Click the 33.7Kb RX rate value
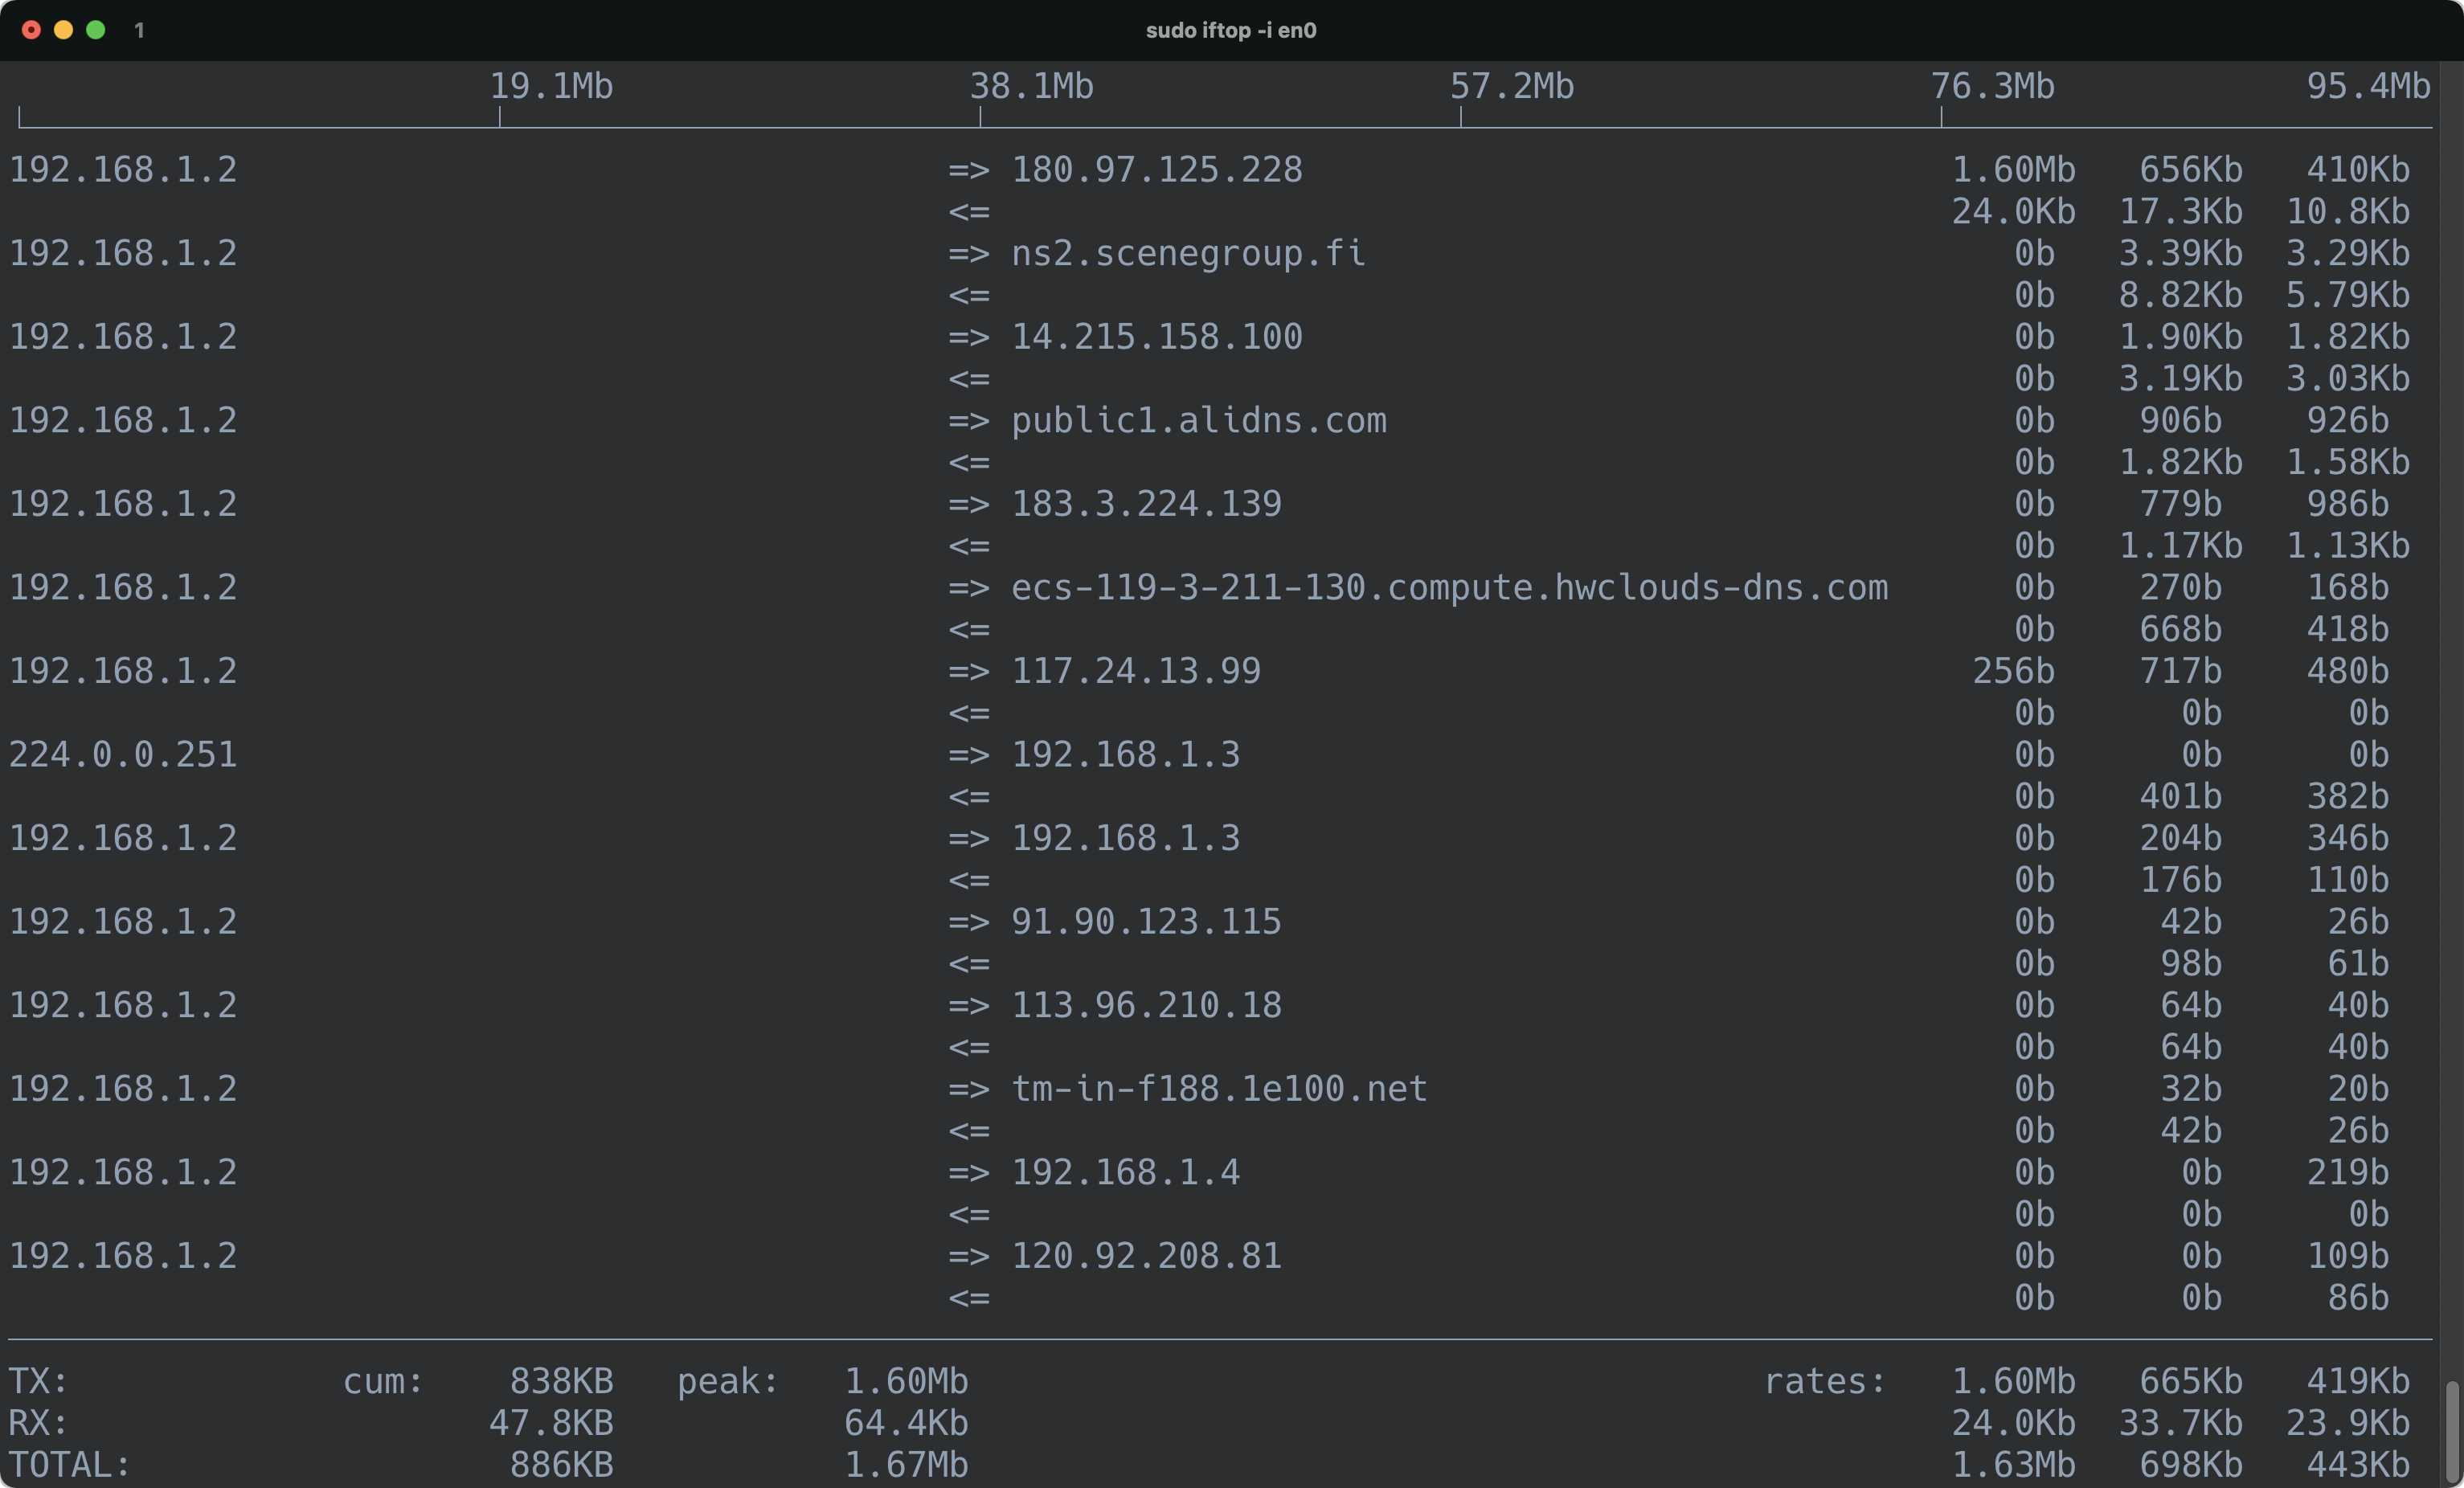2464x1488 pixels. point(2181,1423)
